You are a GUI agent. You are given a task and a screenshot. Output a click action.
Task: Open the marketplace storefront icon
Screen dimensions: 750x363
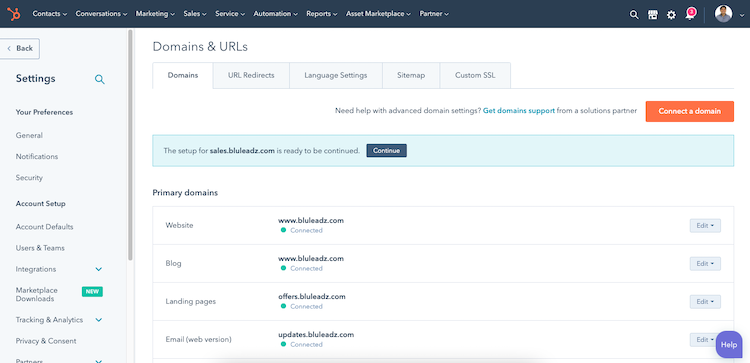pos(652,14)
